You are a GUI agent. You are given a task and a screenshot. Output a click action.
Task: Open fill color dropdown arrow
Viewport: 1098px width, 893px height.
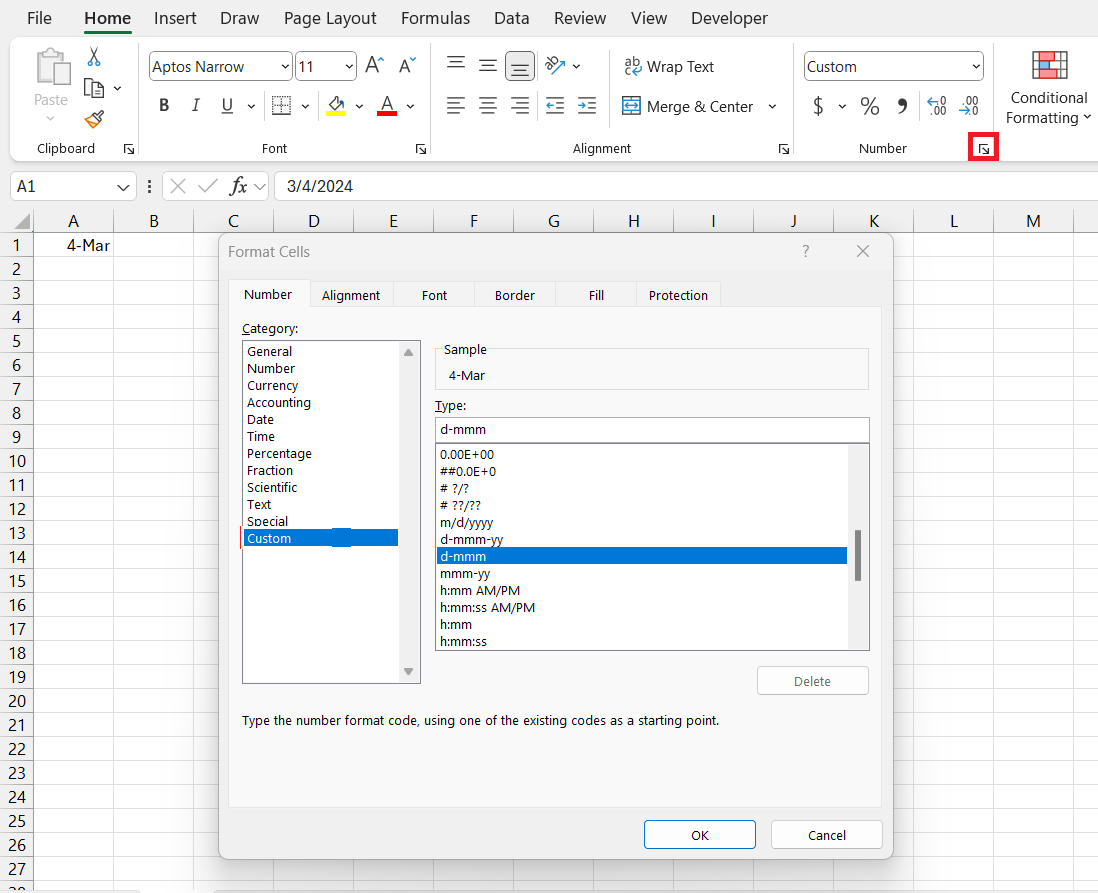point(359,106)
